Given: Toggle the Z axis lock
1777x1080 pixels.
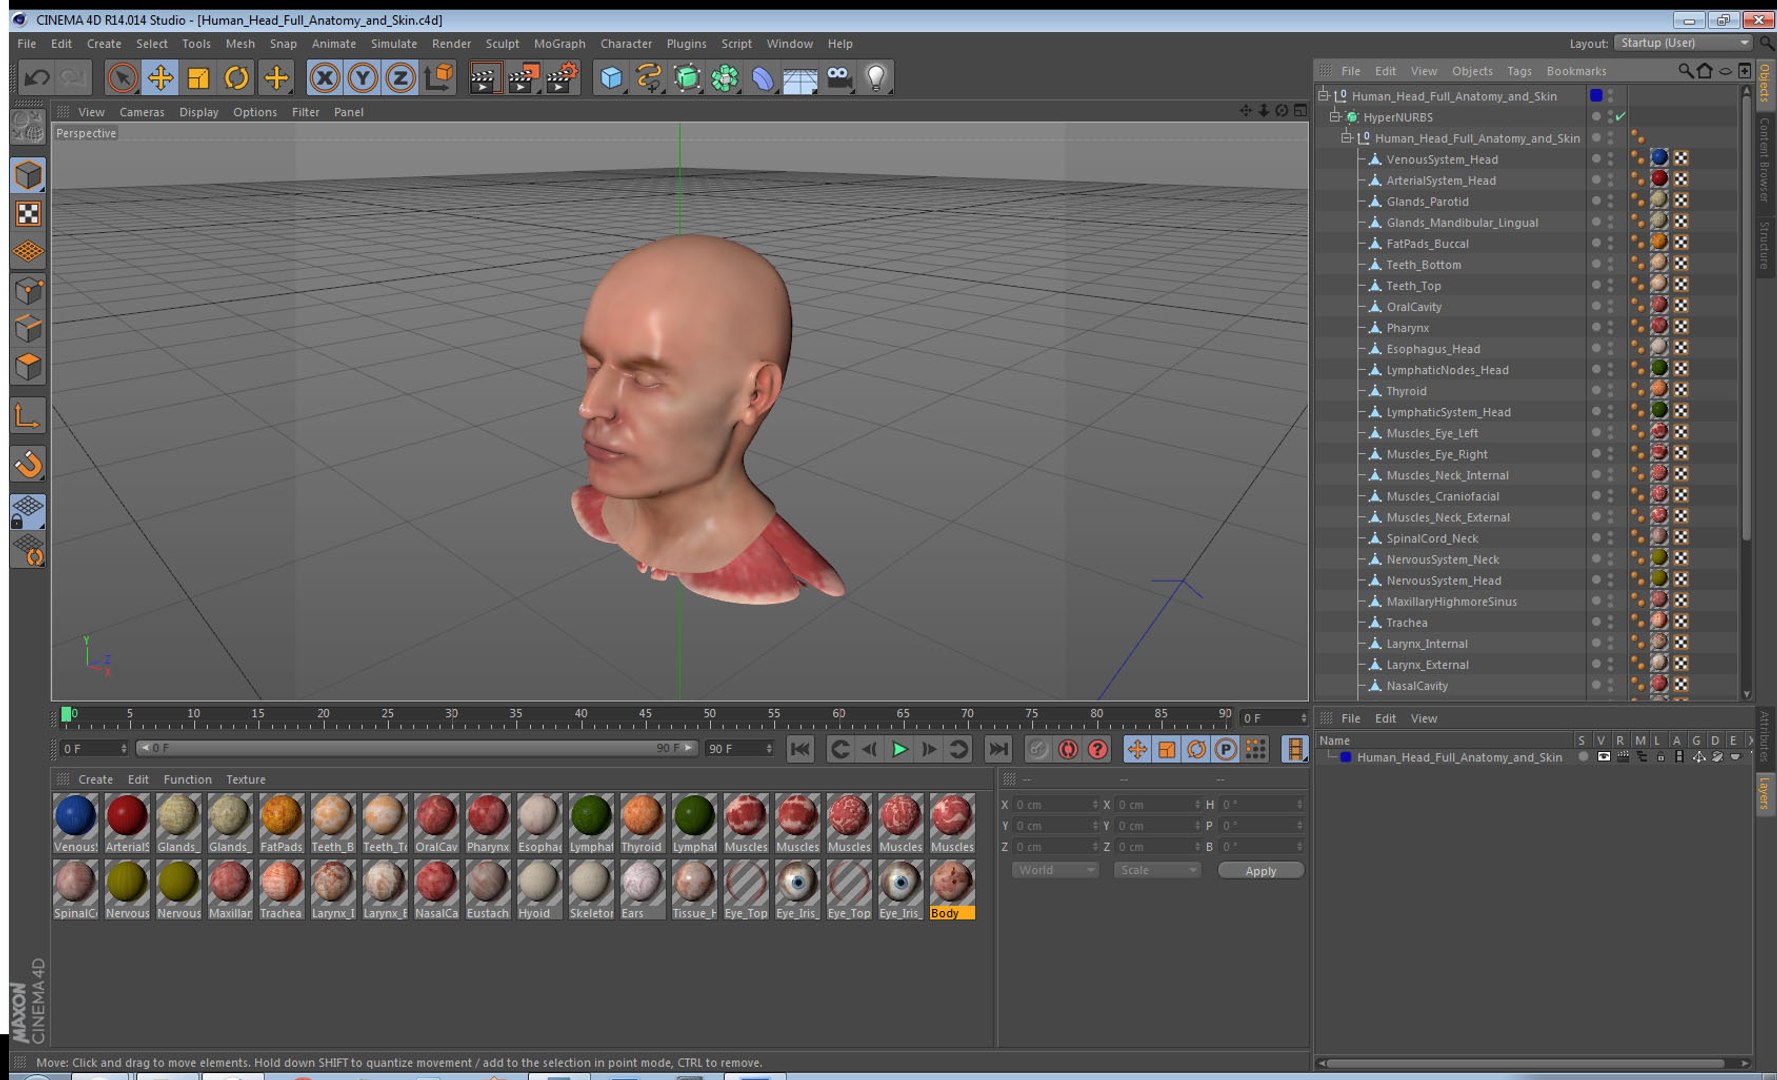Looking at the screenshot, I should tap(400, 77).
